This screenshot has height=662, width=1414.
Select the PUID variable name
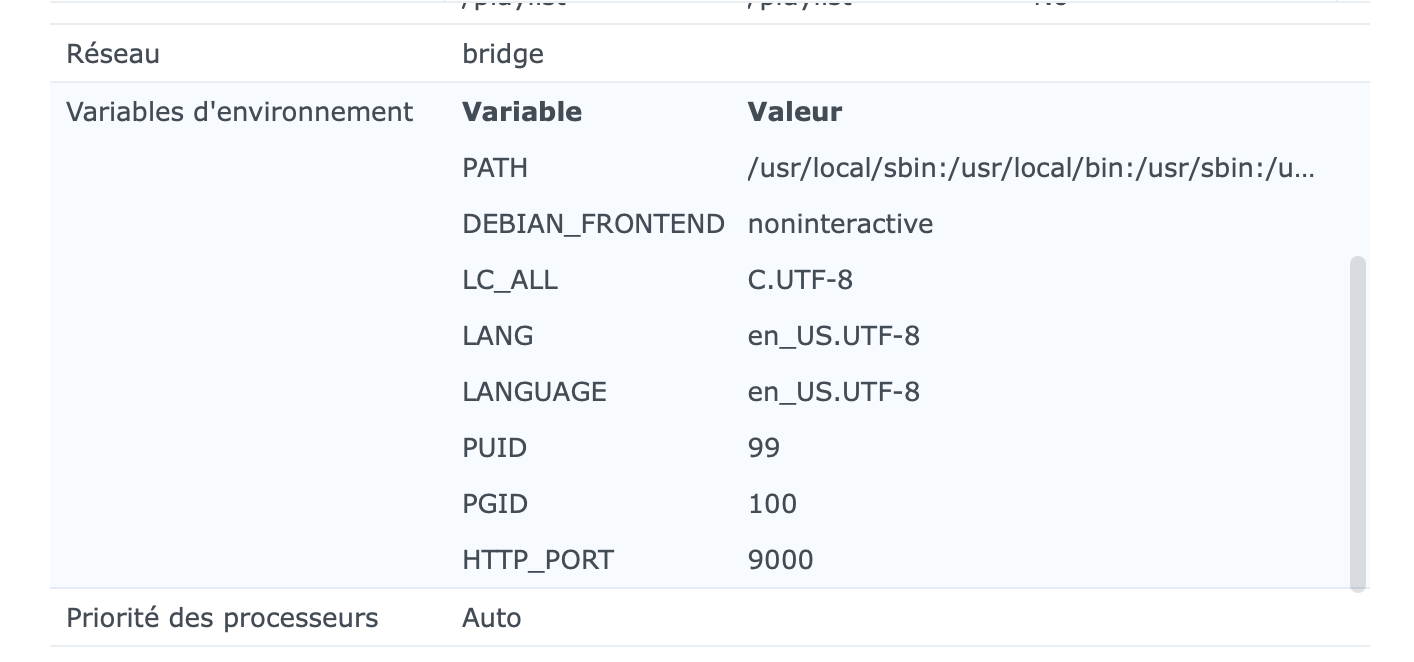[494, 448]
